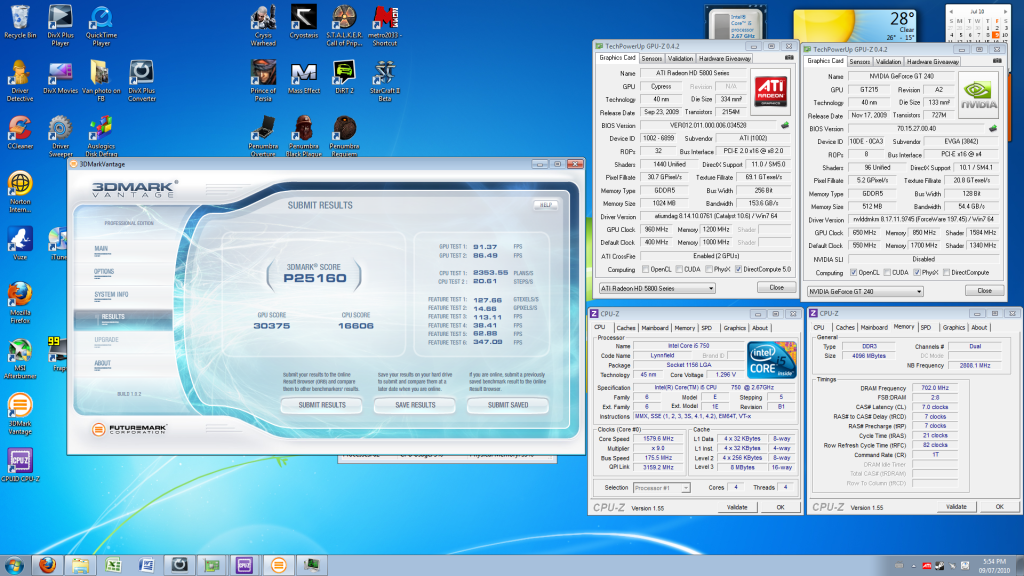Switch to Sensors tab in ATI GPU-Z
Viewport: 1024px width, 576px height.
click(651, 59)
